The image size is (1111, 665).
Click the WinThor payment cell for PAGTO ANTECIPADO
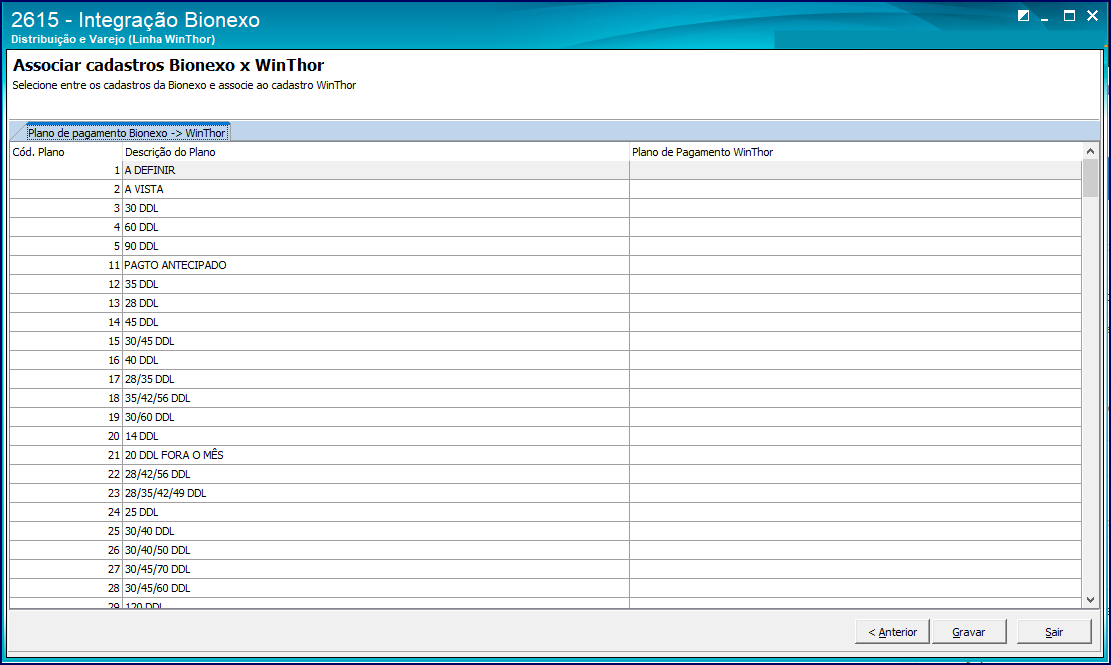[x=855, y=265]
